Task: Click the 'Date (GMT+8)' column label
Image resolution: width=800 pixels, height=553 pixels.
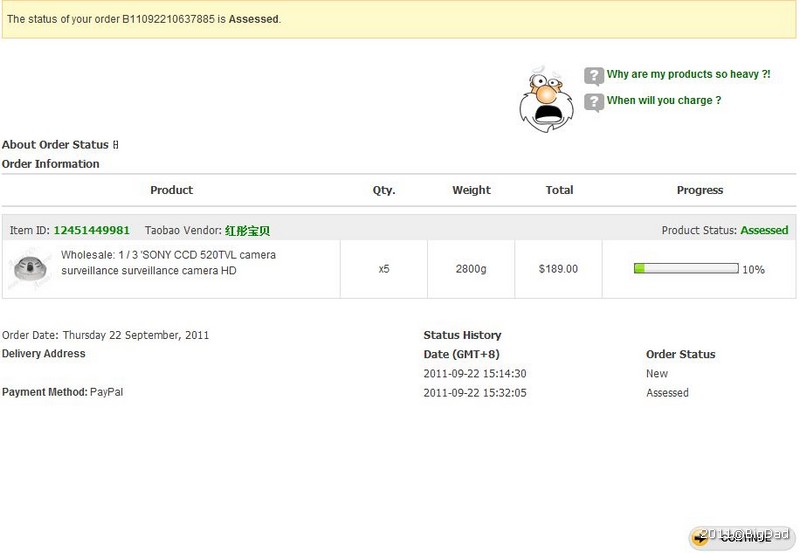Action: tap(461, 354)
